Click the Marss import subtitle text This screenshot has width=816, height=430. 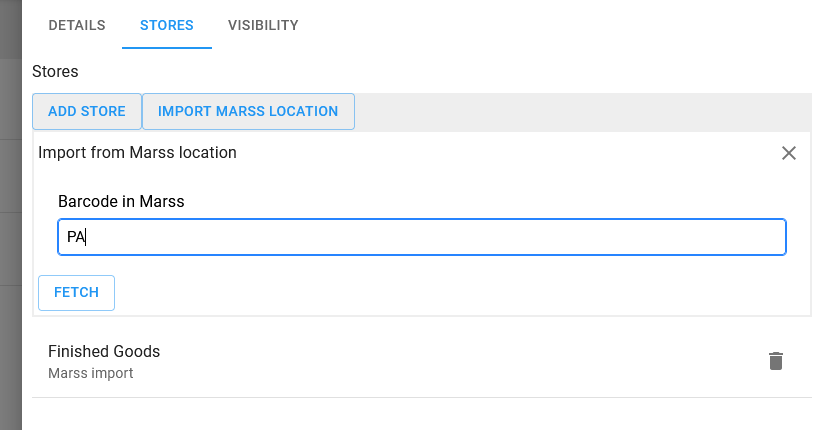(91, 373)
